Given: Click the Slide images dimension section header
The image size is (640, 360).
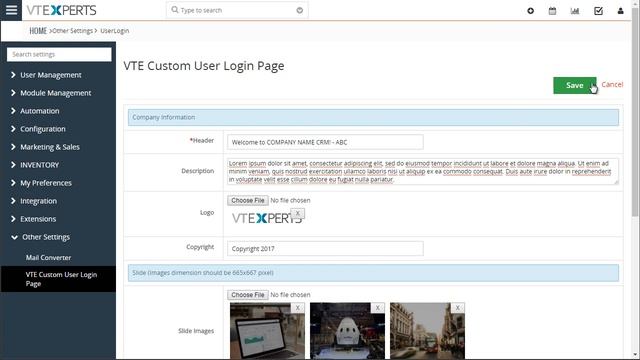Looking at the screenshot, I should pos(373,273).
